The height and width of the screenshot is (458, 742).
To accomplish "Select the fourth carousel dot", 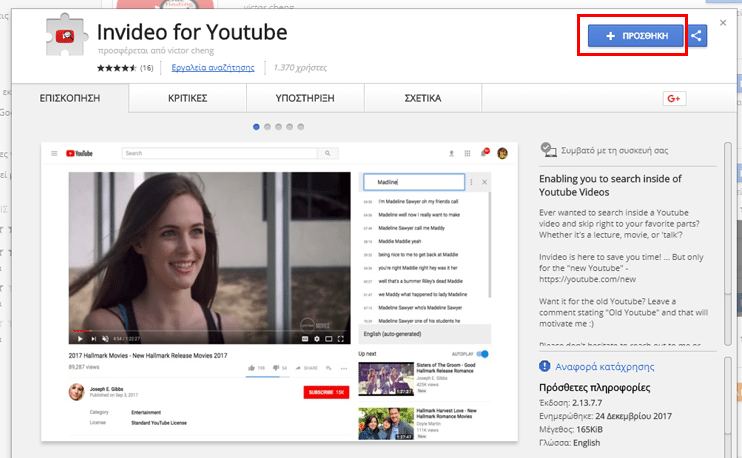I will (290, 127).
